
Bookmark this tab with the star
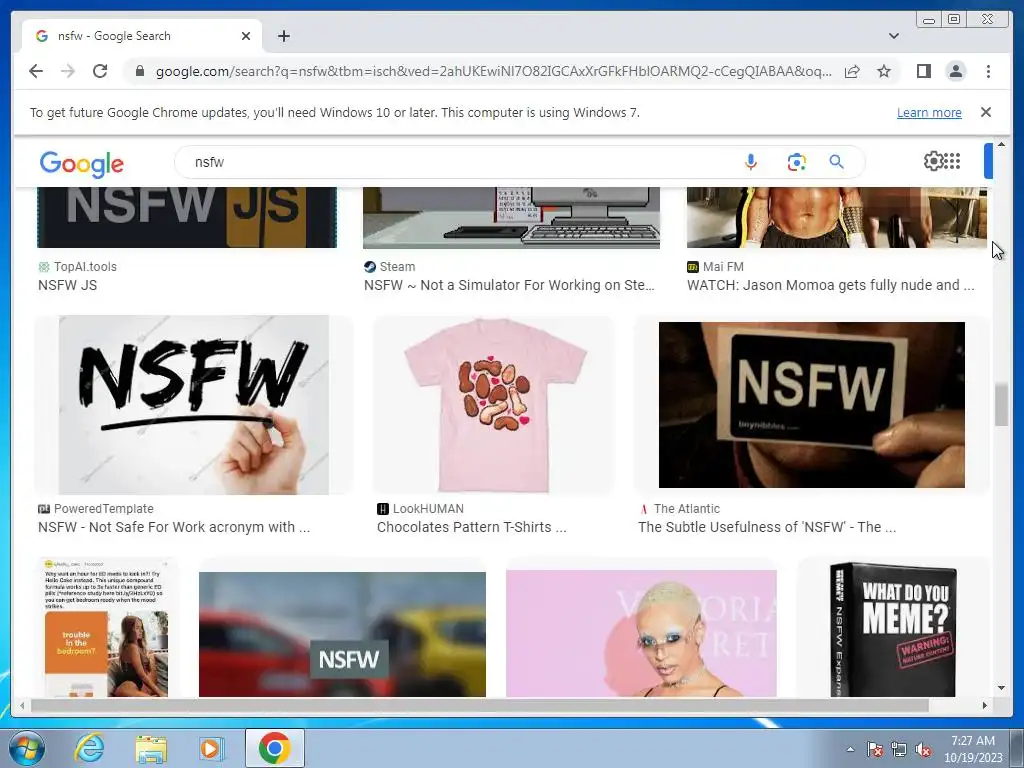(x=884, y=71)
